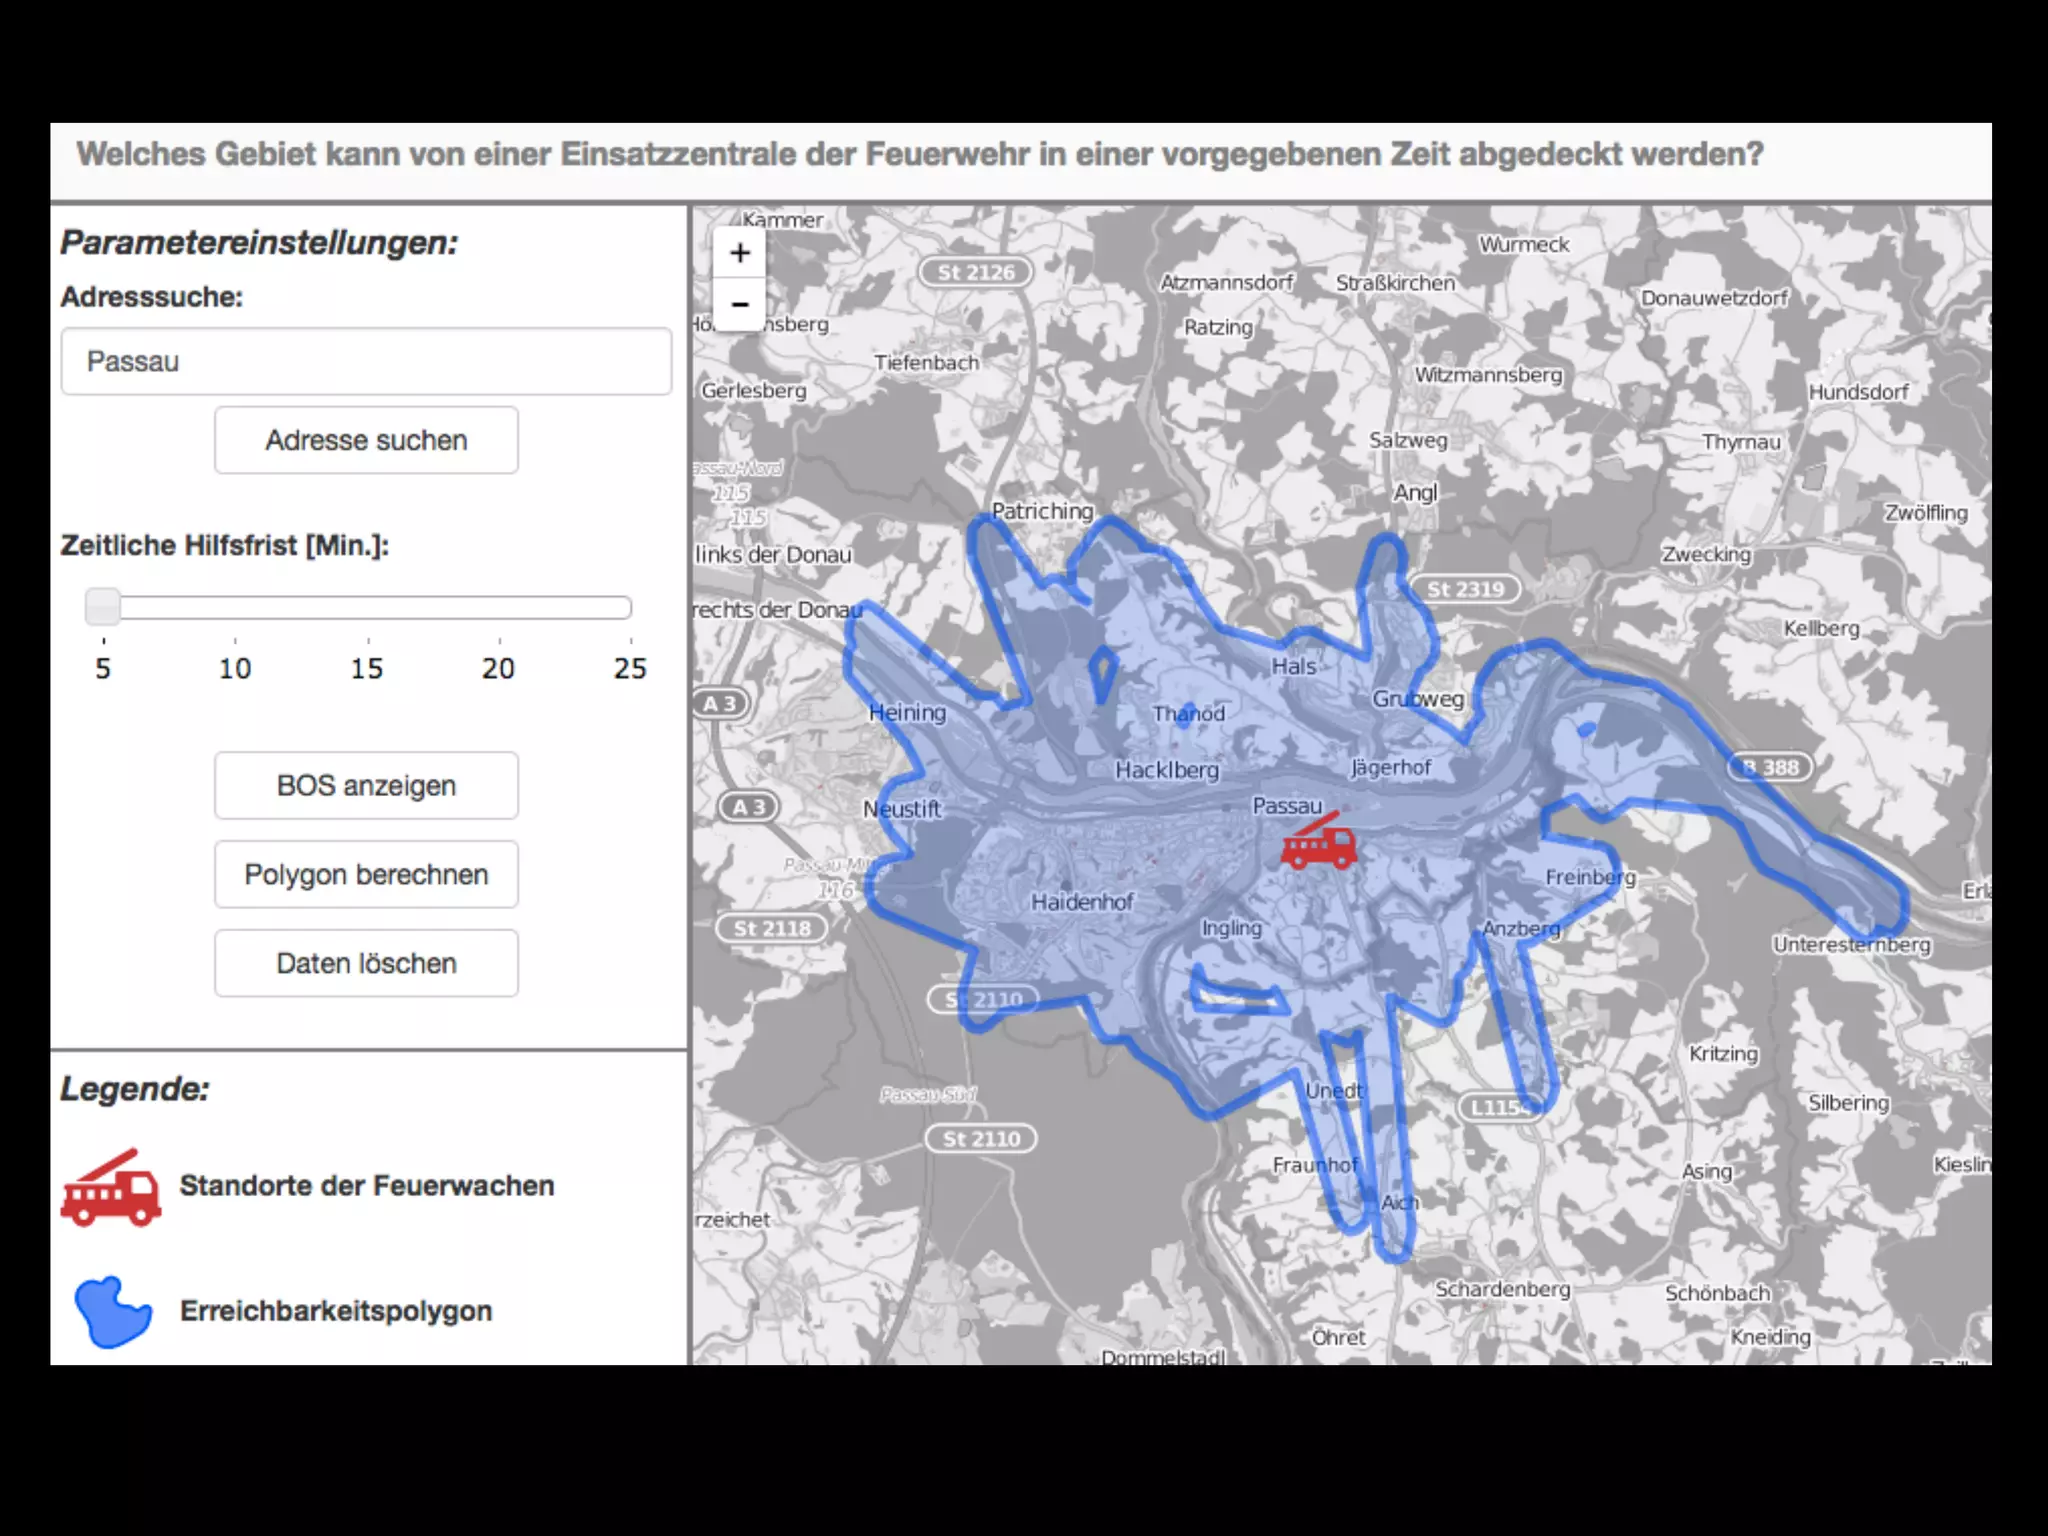Set slider by clicking the track at 15
The image size is (2048, 1536).
click(367, 607)
